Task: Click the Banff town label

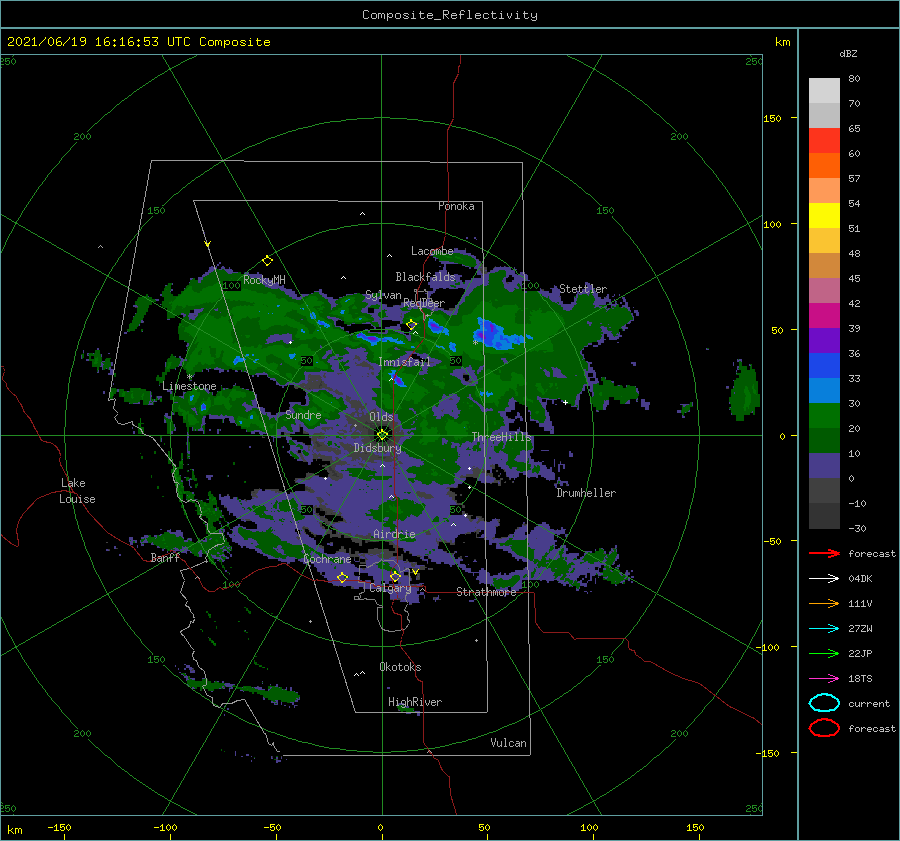Action: click(x=165, y=557)
